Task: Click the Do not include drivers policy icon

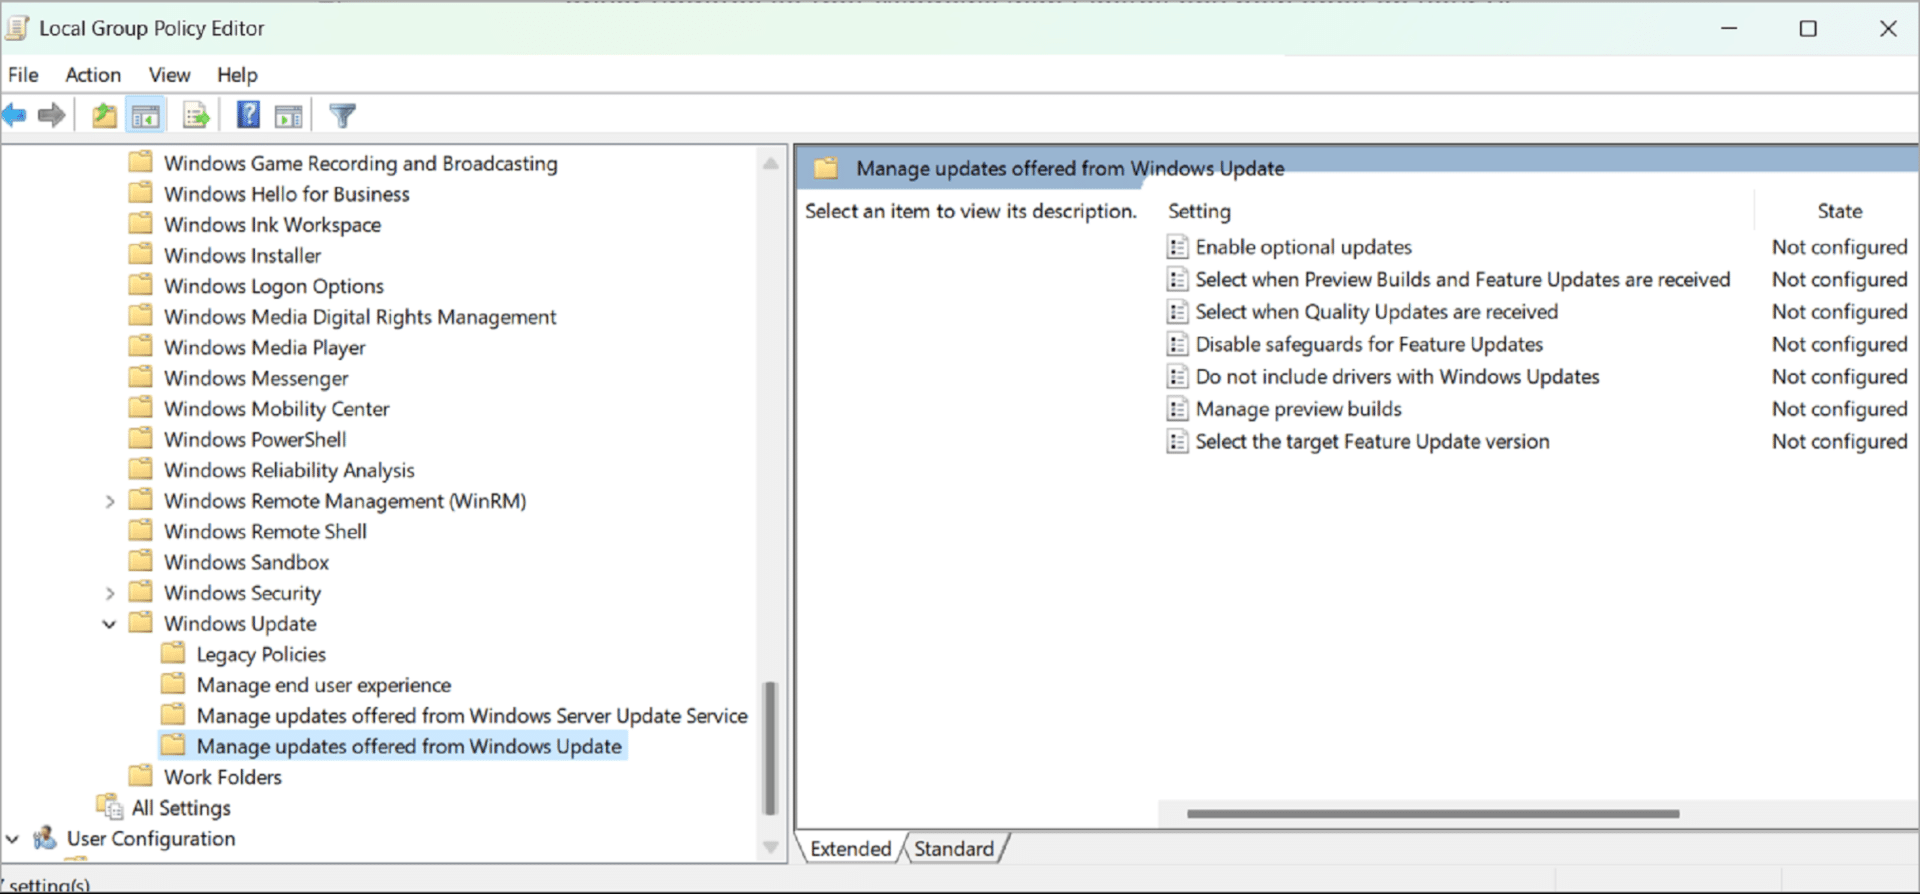Action: (1178, 377)
